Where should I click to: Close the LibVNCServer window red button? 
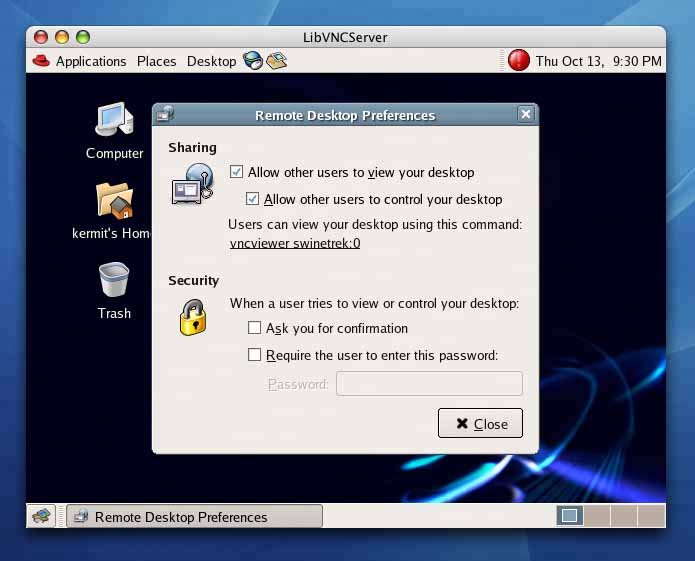coord(41,37)
